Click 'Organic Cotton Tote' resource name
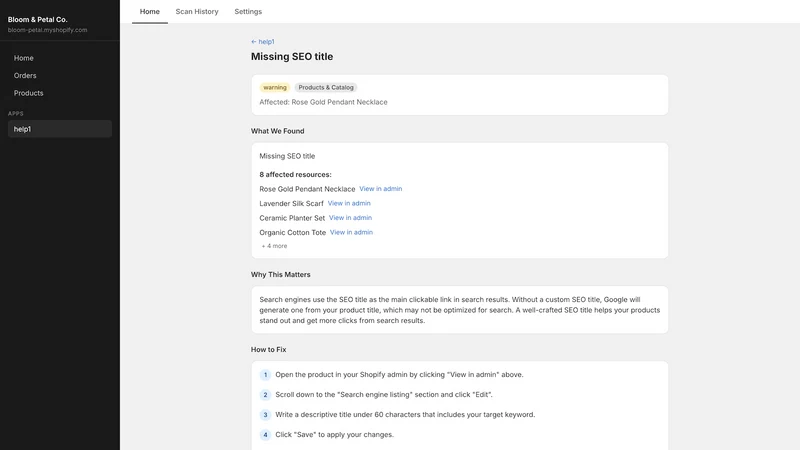 (x=292, y=233)
